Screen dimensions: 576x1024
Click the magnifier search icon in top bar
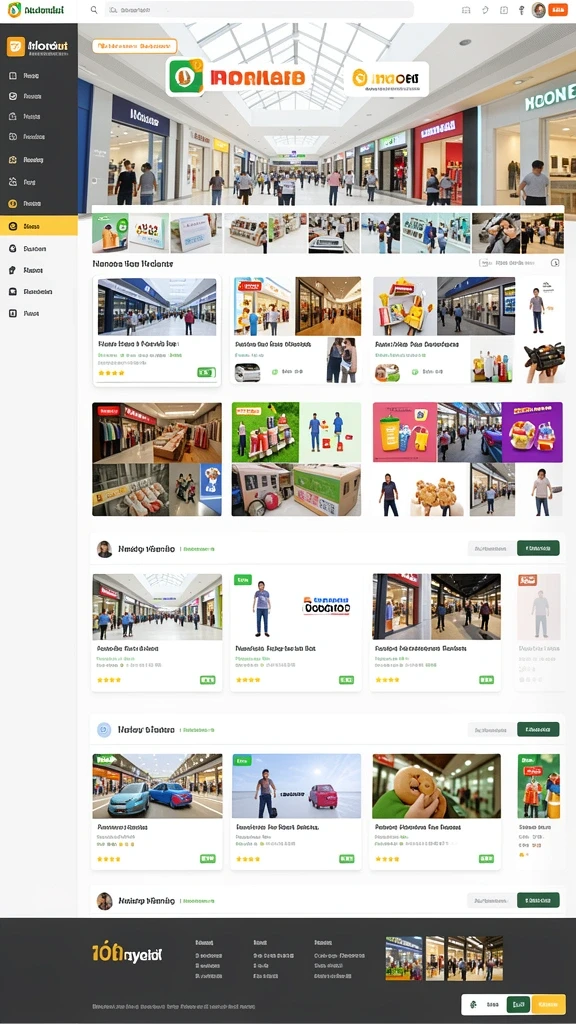[94, 10]
